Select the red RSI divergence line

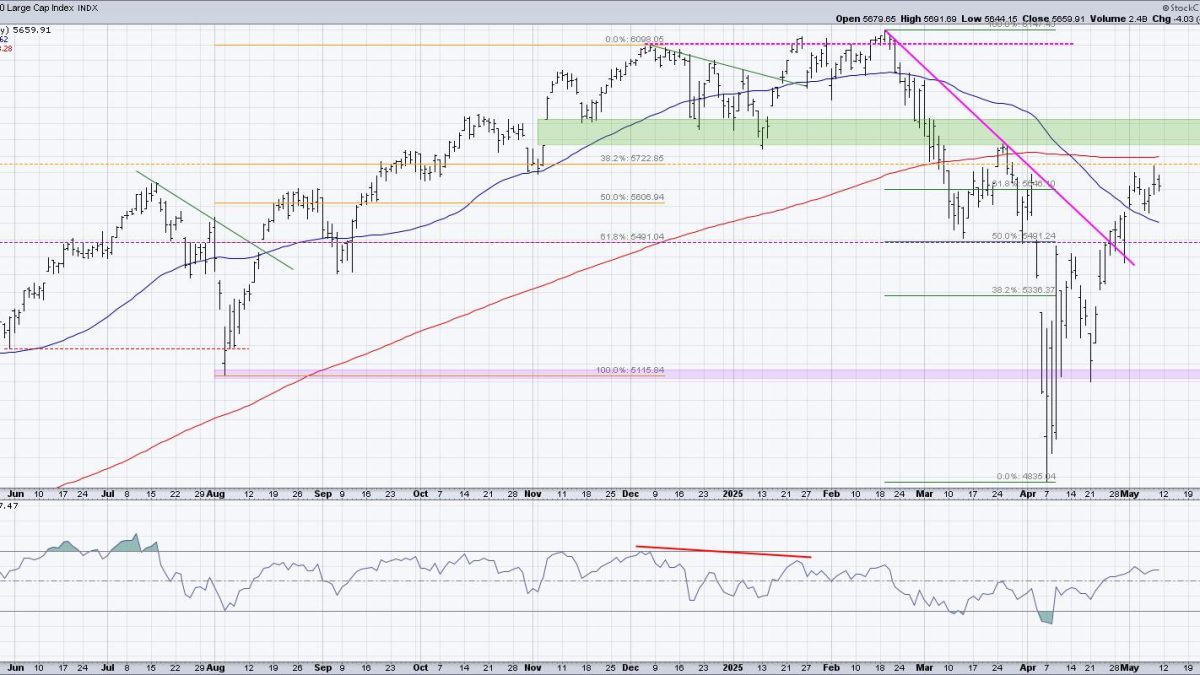(722, 551)
